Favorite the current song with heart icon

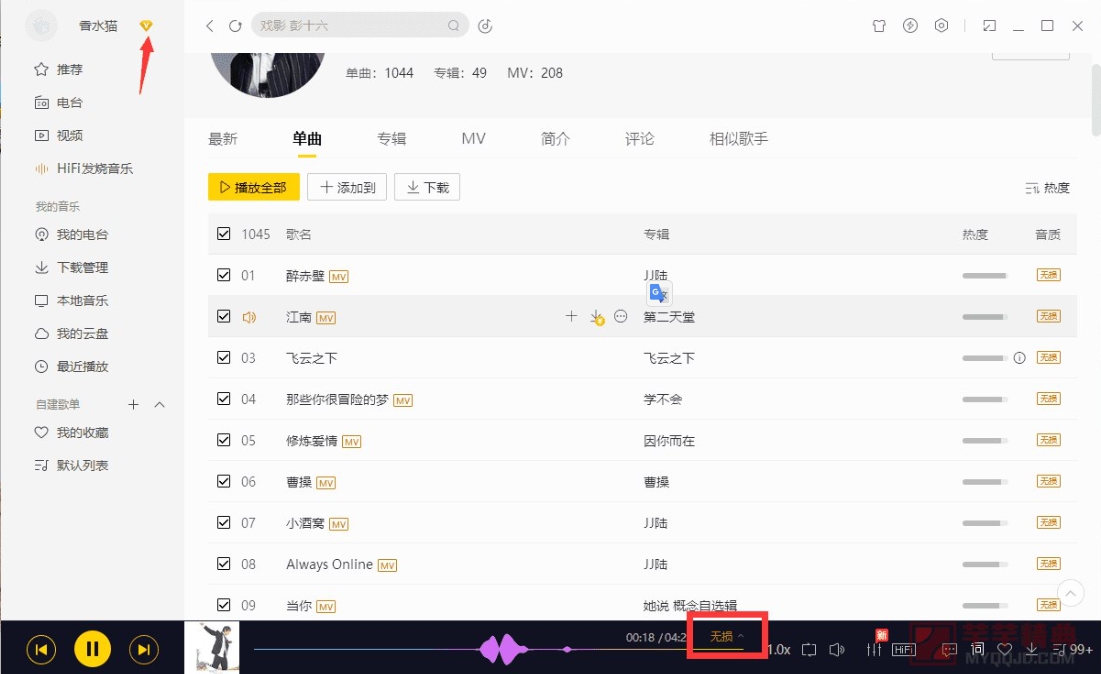point(1004,649)
